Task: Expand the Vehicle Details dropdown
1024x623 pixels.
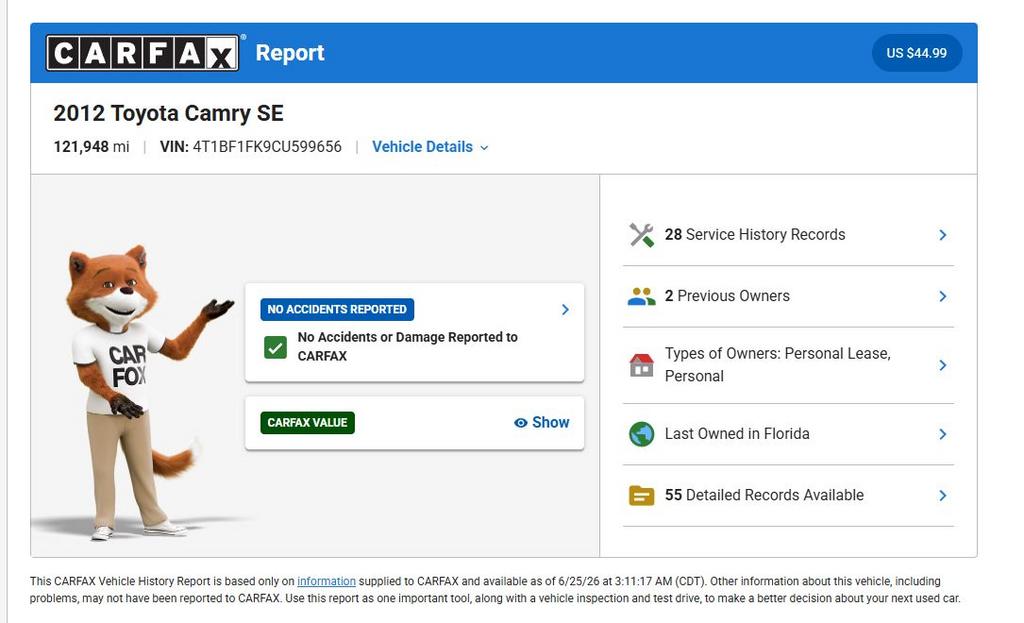Action: coord(430,147)
